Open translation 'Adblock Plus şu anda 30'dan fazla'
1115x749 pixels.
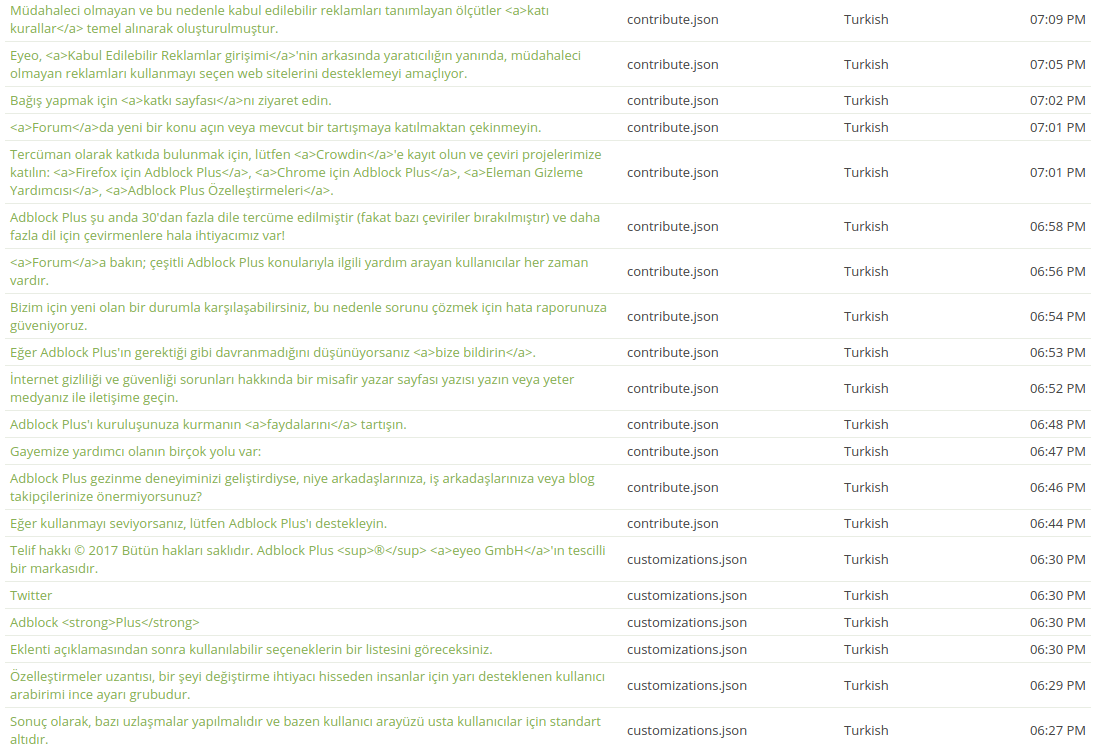(x=305, y=226)
